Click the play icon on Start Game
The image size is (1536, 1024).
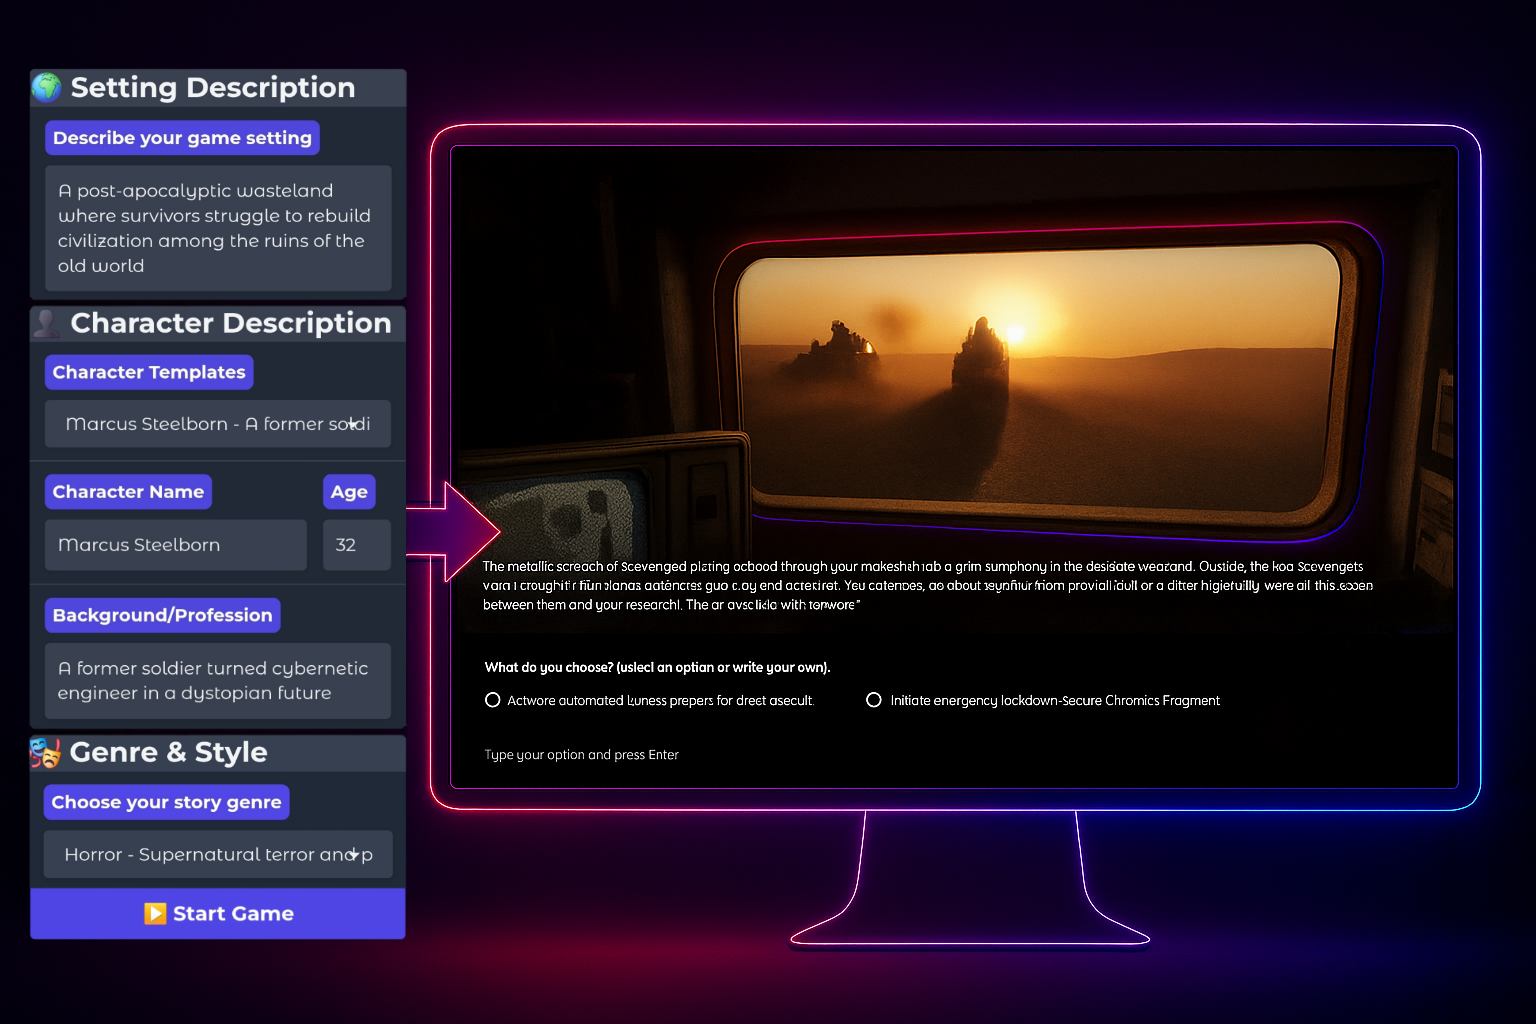point(155,913)
